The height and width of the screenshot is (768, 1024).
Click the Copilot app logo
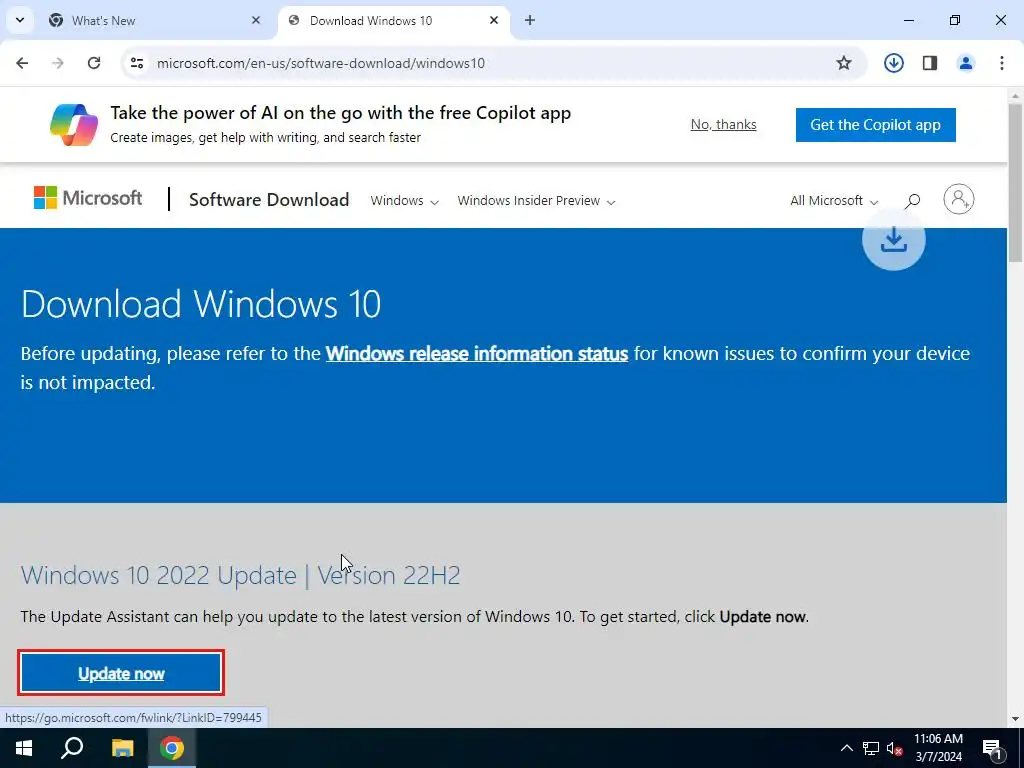(x=74, y=125)
